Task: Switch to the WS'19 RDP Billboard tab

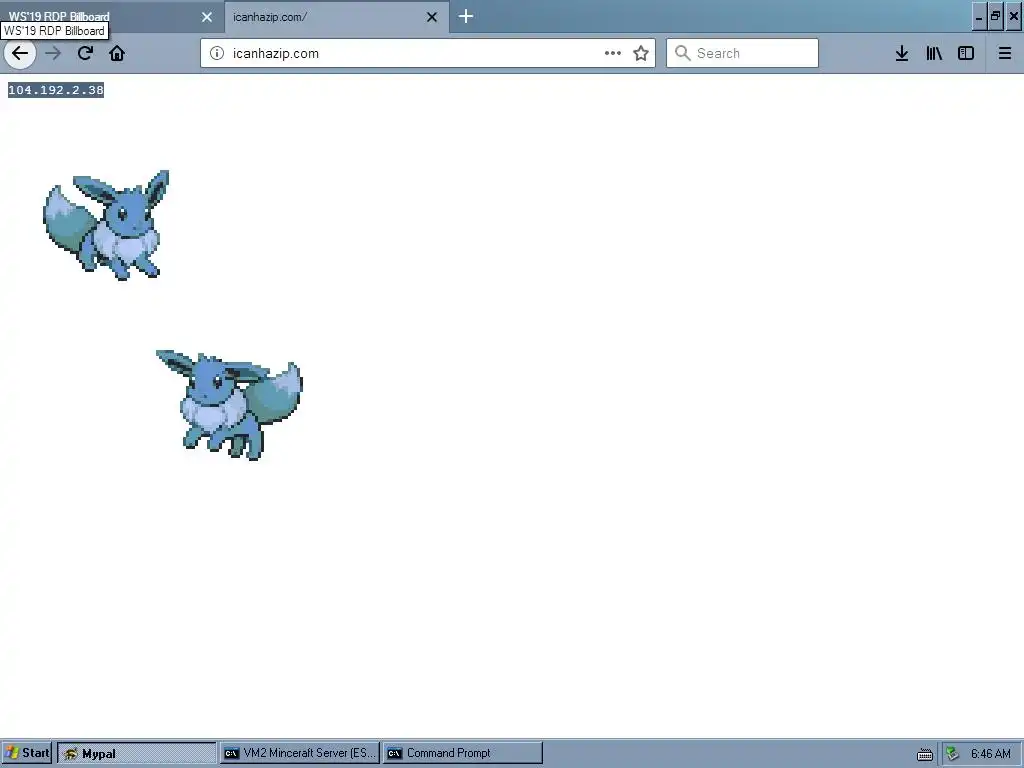Action: coord(111,17)
